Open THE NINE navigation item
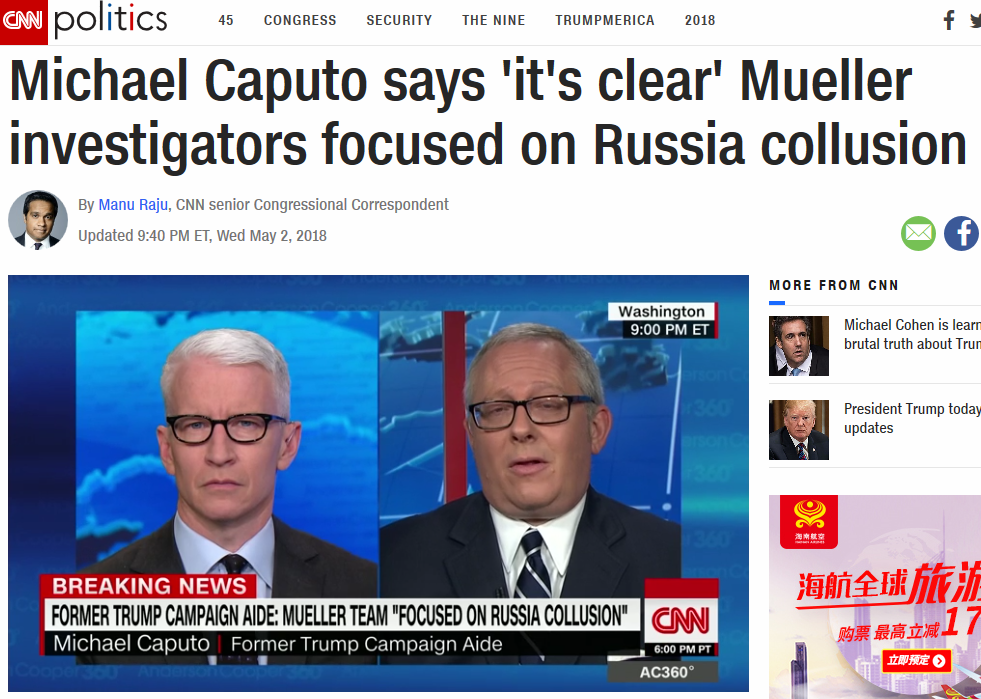981x699 pixels. click(x=494, y=21)
